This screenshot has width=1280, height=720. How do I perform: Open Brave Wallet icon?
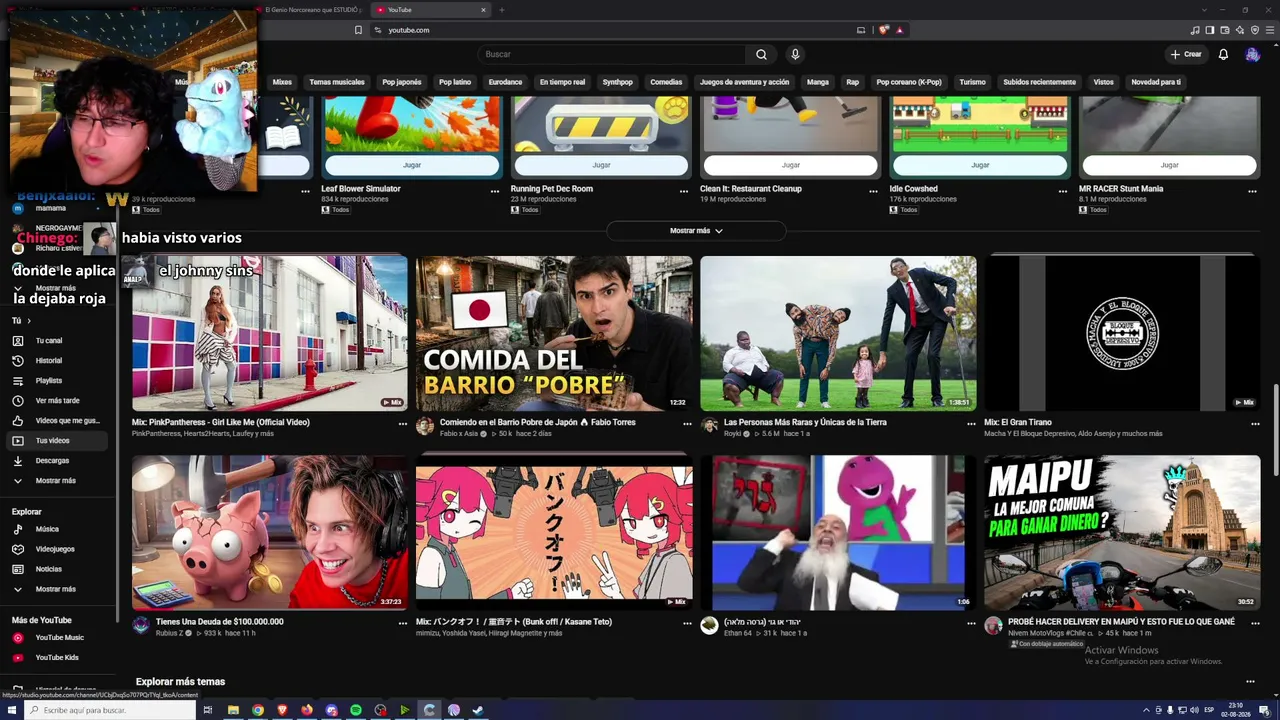pyautogui.click(x=1225, y=30)
